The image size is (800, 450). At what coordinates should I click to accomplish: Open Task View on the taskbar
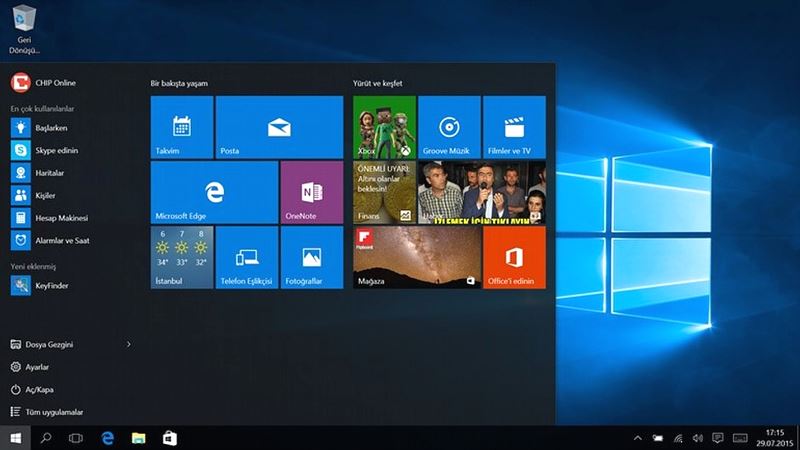click(x=76, y=438)
